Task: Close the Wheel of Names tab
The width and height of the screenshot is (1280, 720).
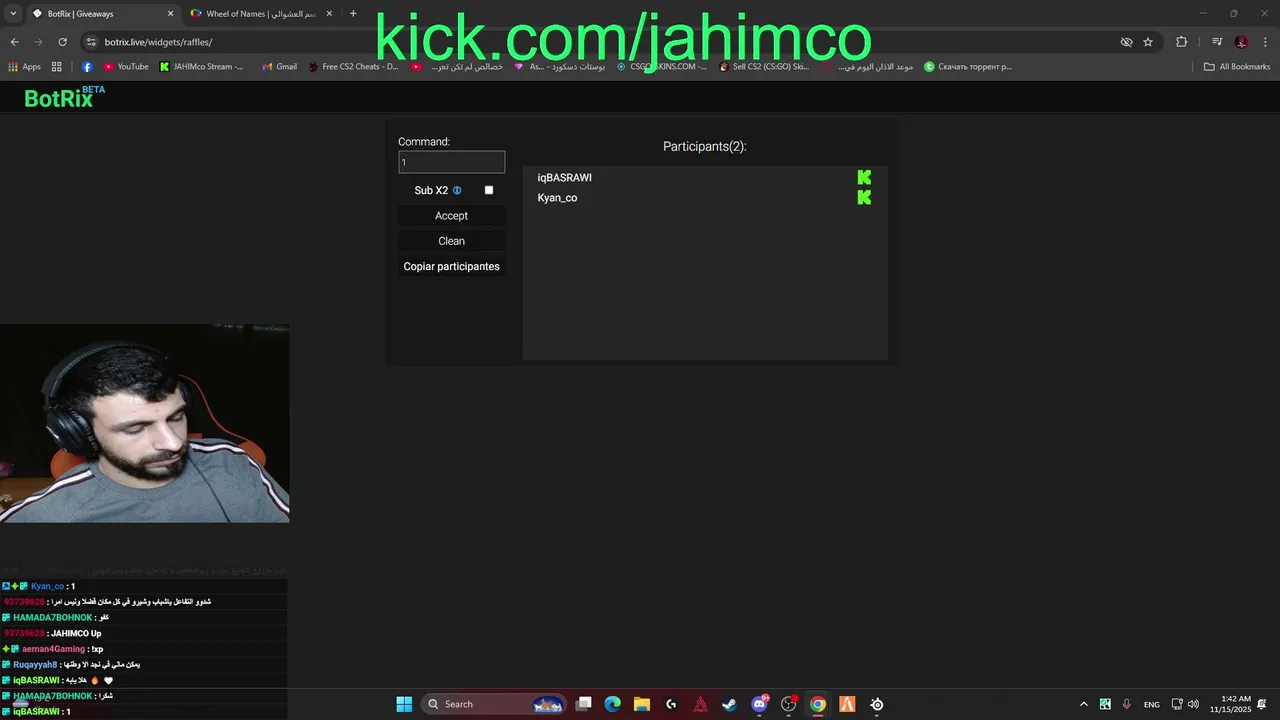Action: [329, 14]
